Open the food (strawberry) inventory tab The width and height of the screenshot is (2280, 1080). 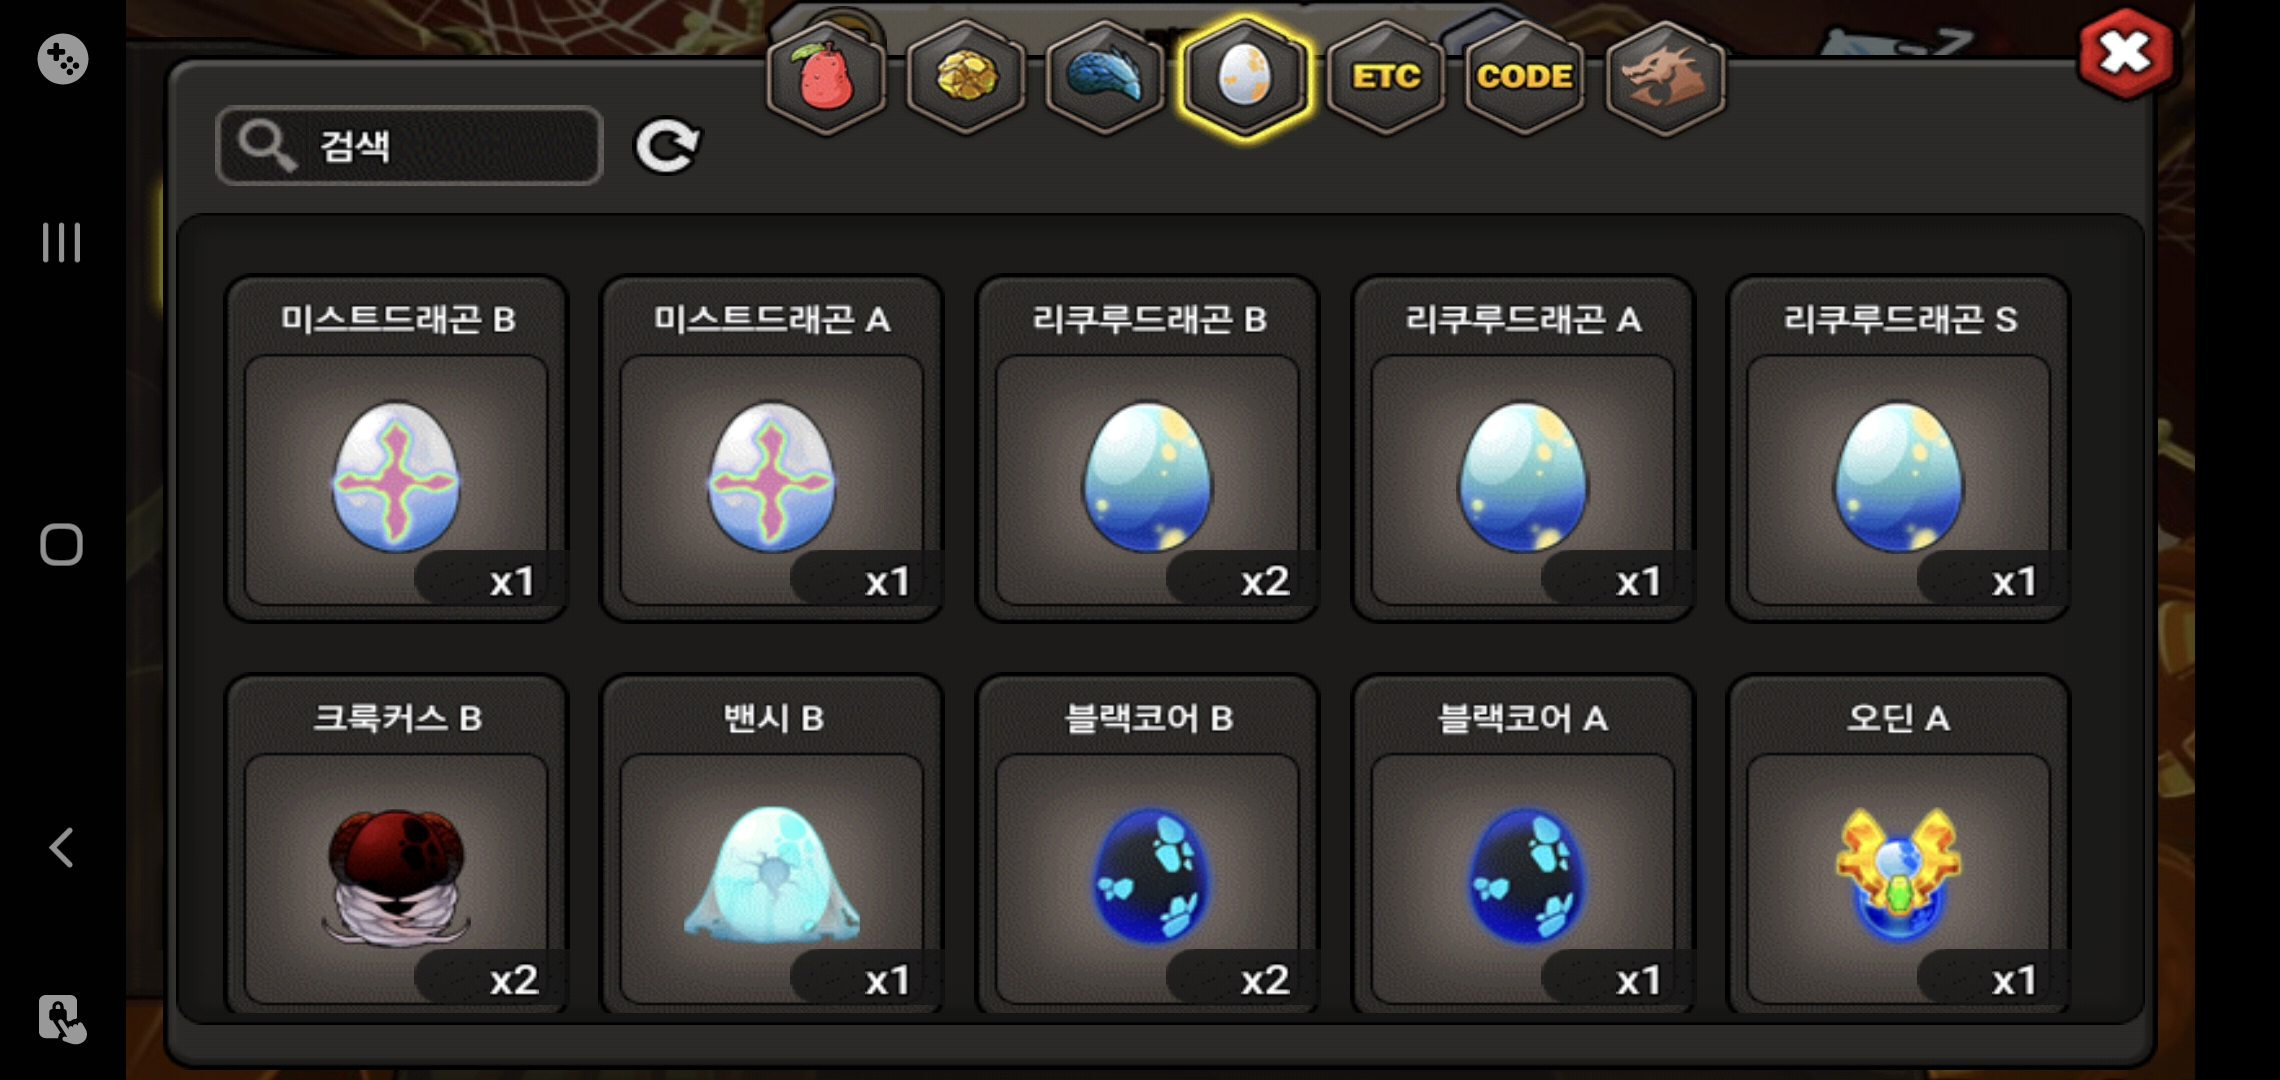(826, 76)
